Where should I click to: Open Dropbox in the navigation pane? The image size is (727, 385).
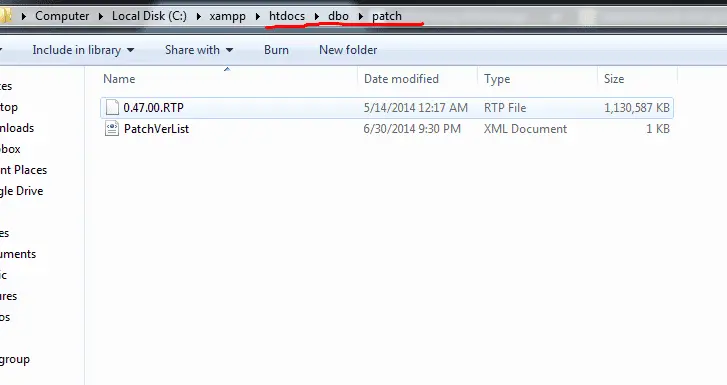(x=10, y=149)
